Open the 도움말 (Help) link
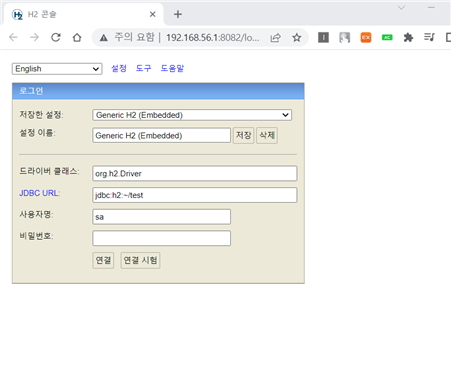The image size is (451, 371). coord(172,68)
